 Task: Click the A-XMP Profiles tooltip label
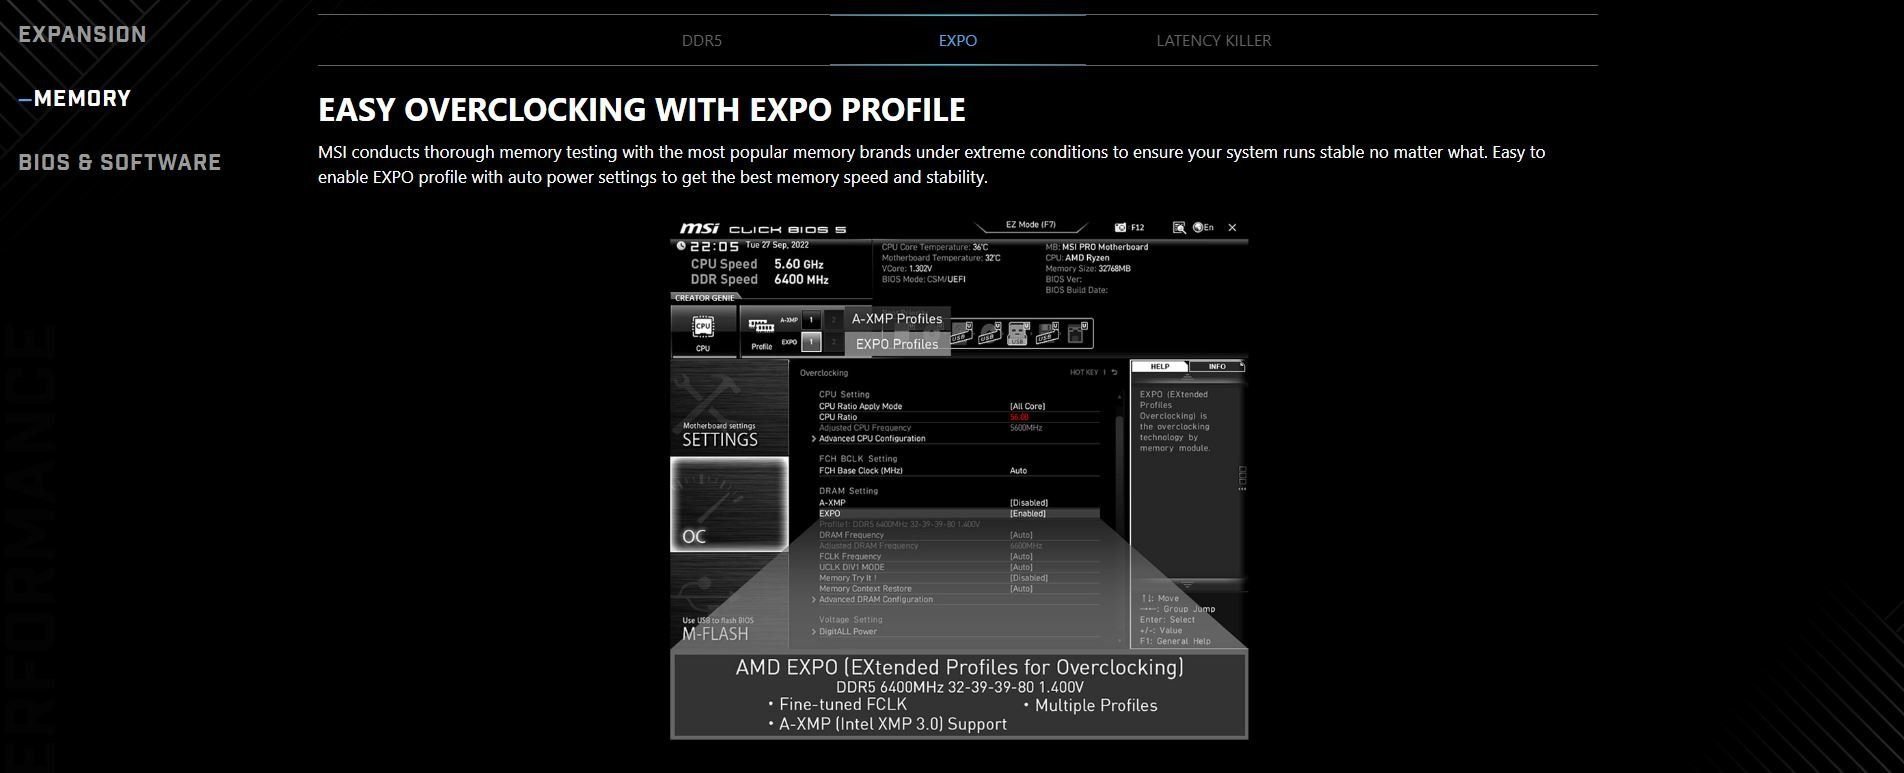(897, 319)
